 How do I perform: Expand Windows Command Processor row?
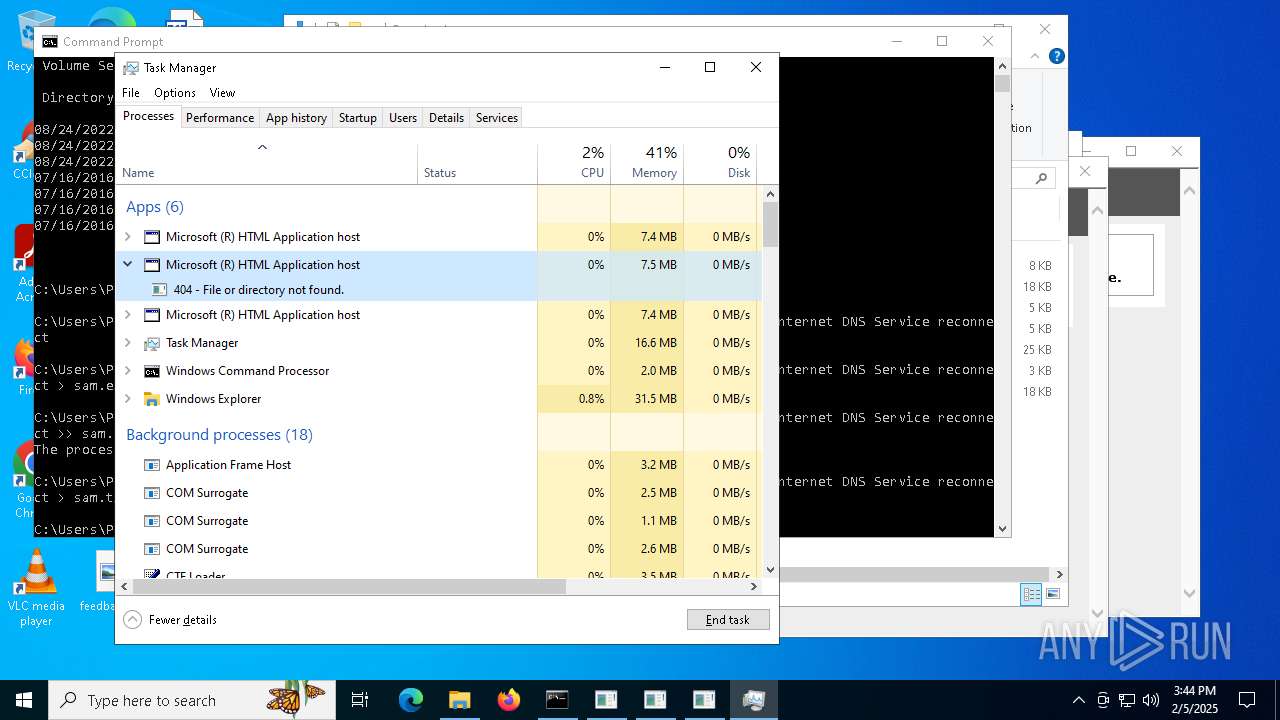[127, 371]
